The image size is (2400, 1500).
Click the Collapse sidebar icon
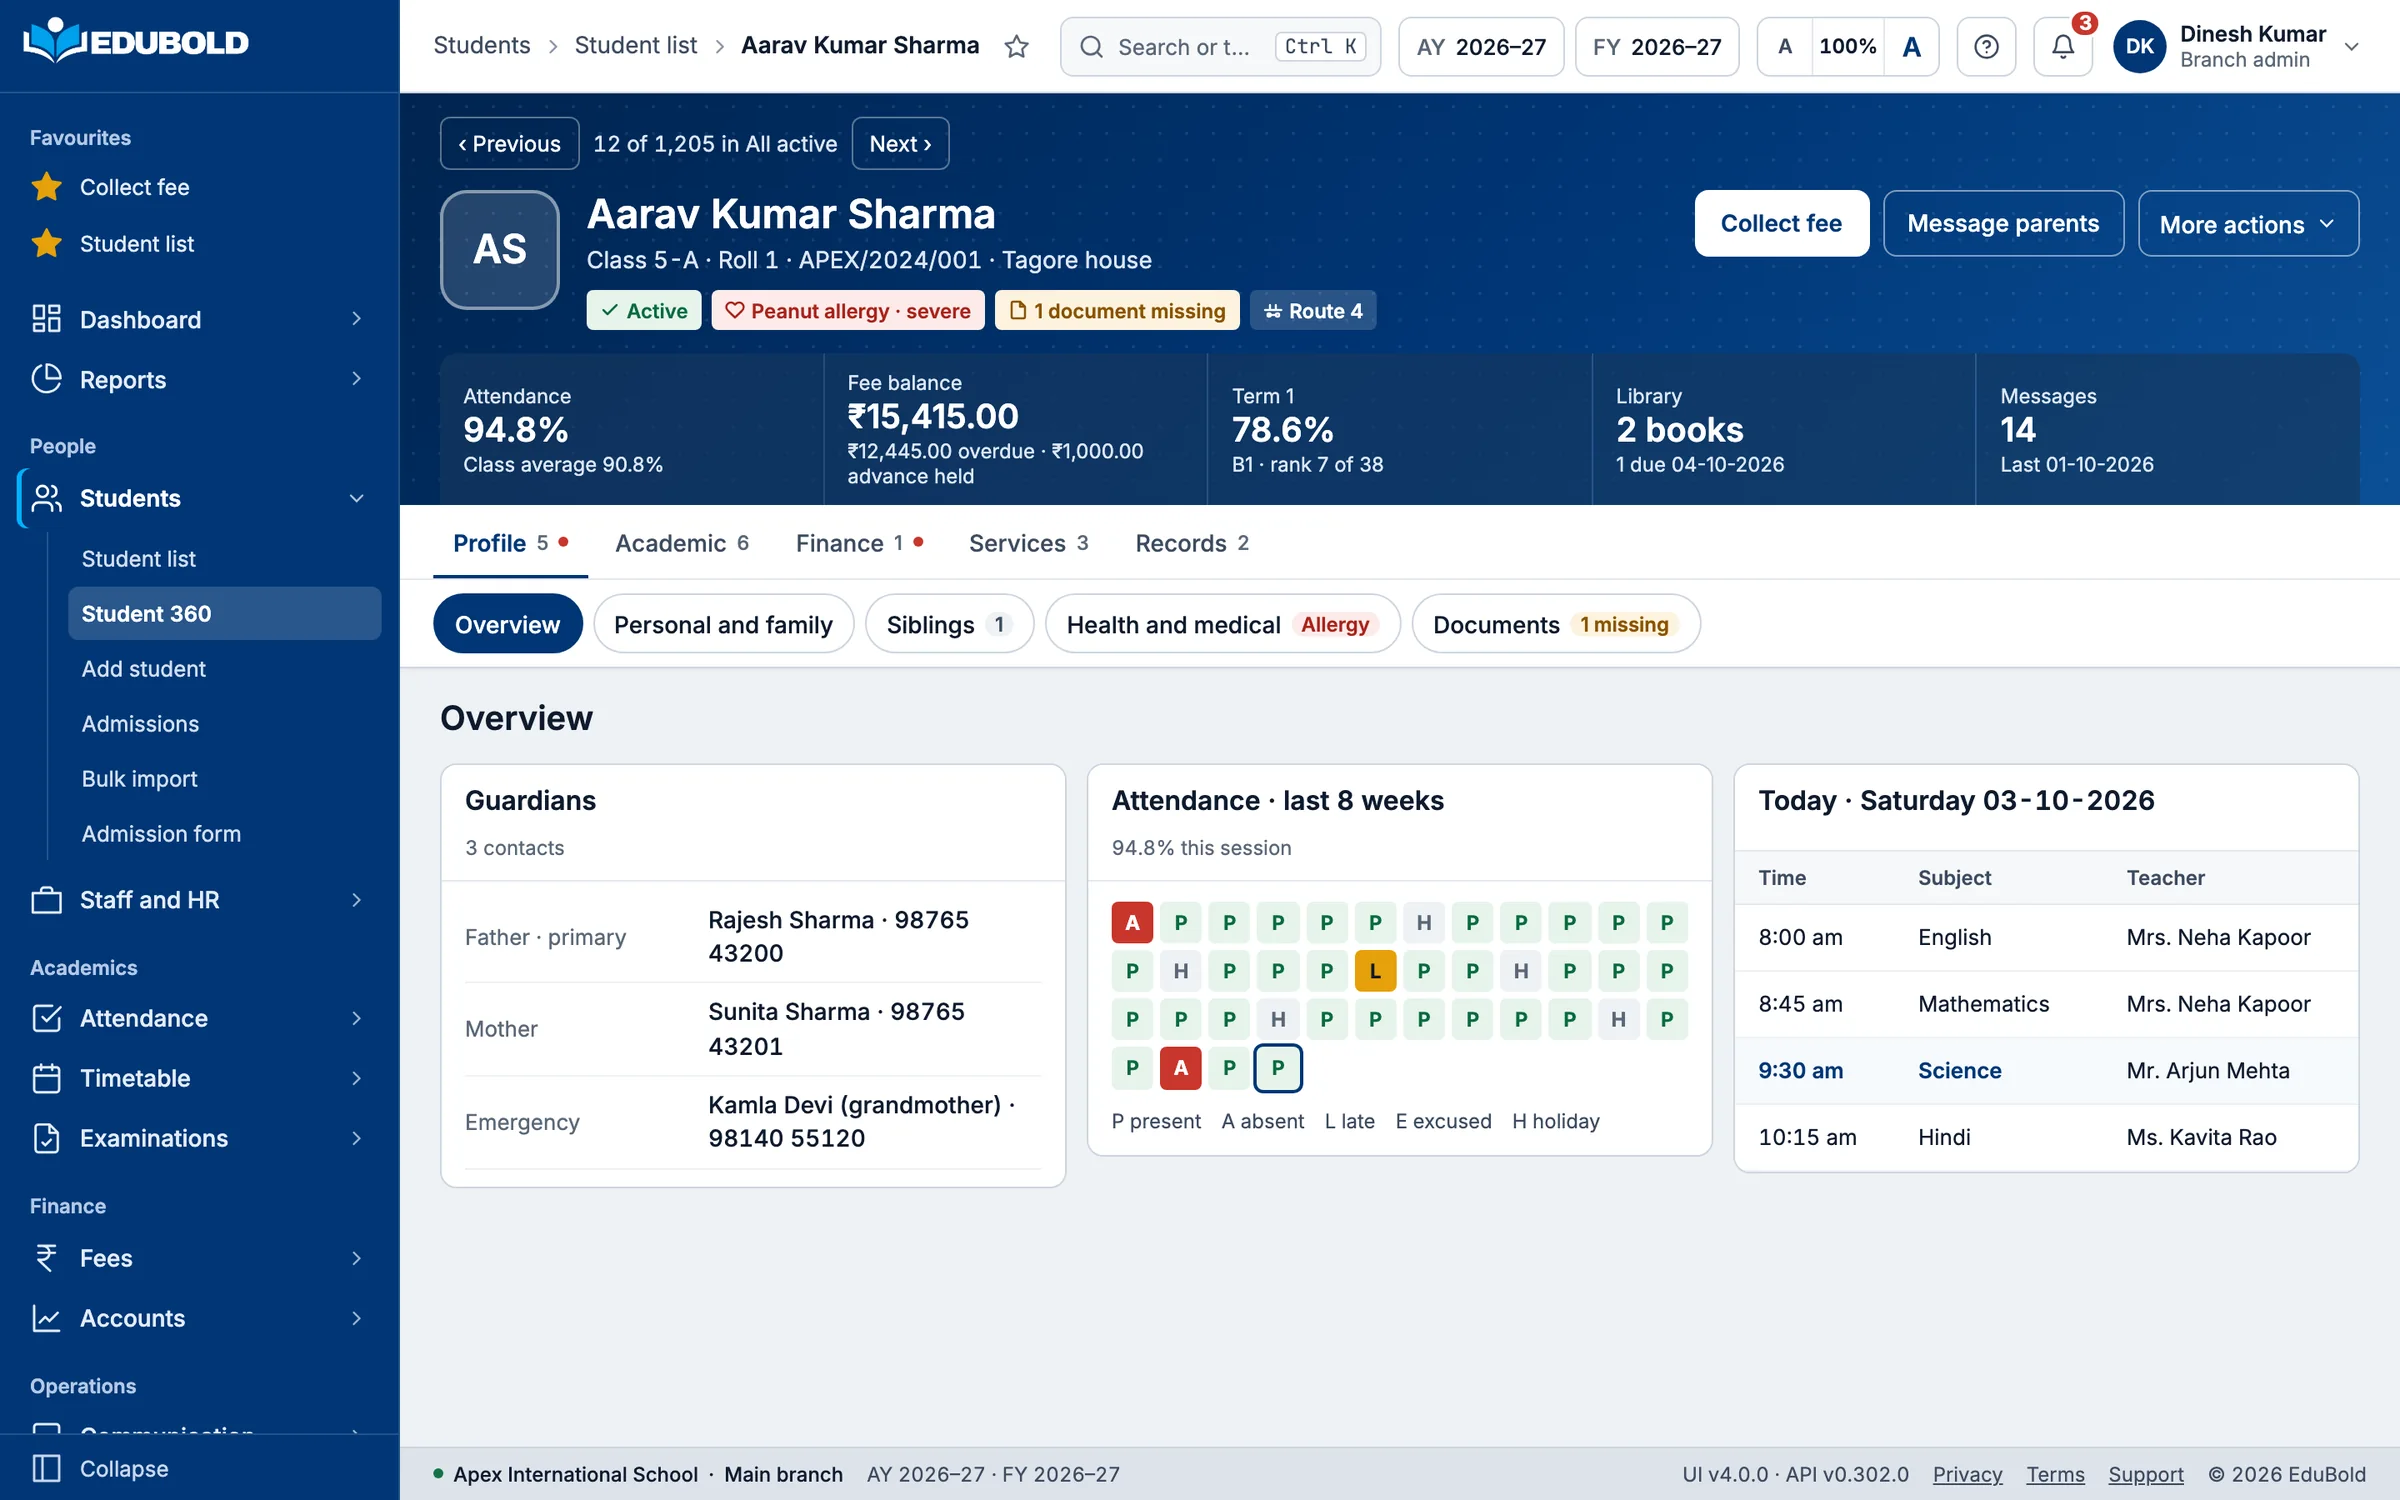46,1468
